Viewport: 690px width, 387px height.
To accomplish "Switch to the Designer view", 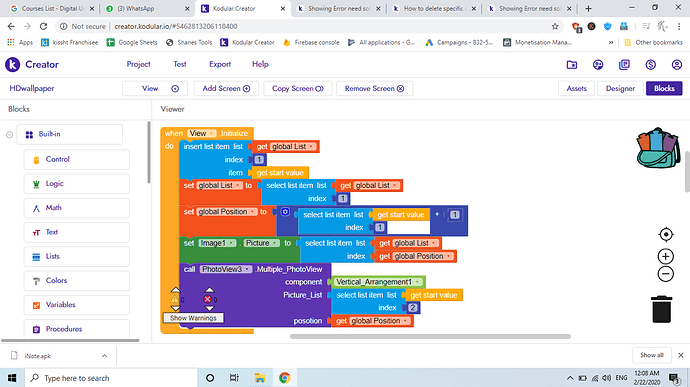I will coord(620,88).
